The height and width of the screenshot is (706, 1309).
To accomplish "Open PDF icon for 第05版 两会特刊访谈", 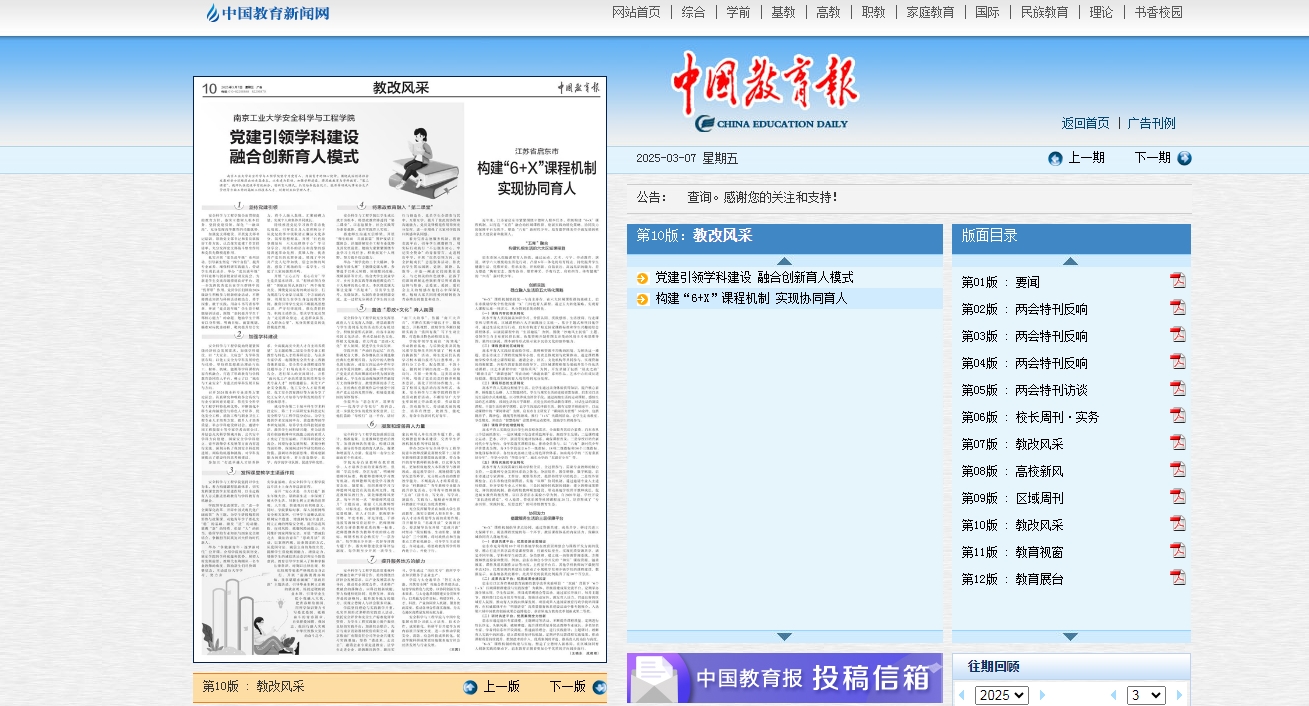I will point(1178,389).
